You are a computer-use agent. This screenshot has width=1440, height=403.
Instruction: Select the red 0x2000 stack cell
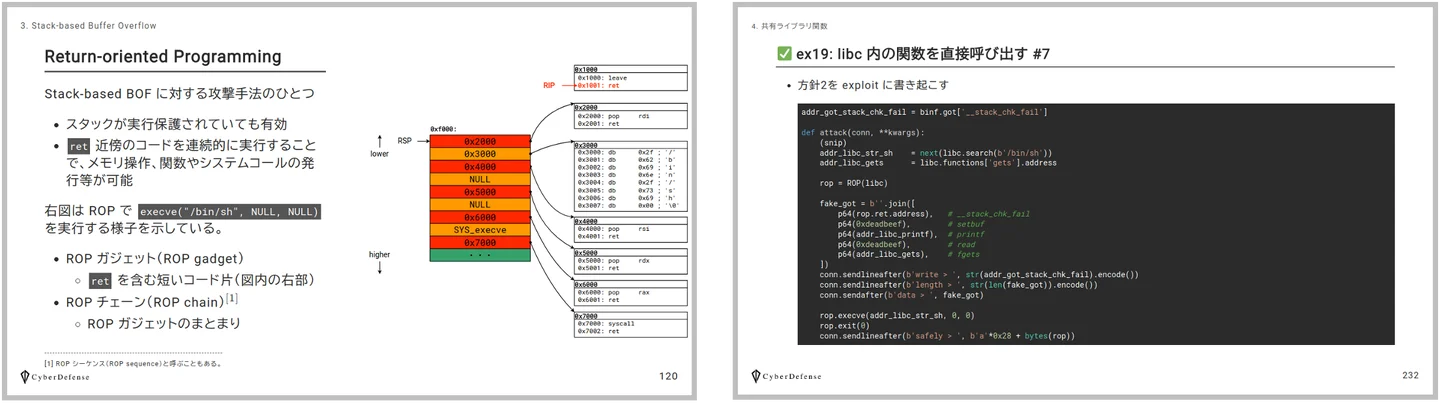point(479,142)
